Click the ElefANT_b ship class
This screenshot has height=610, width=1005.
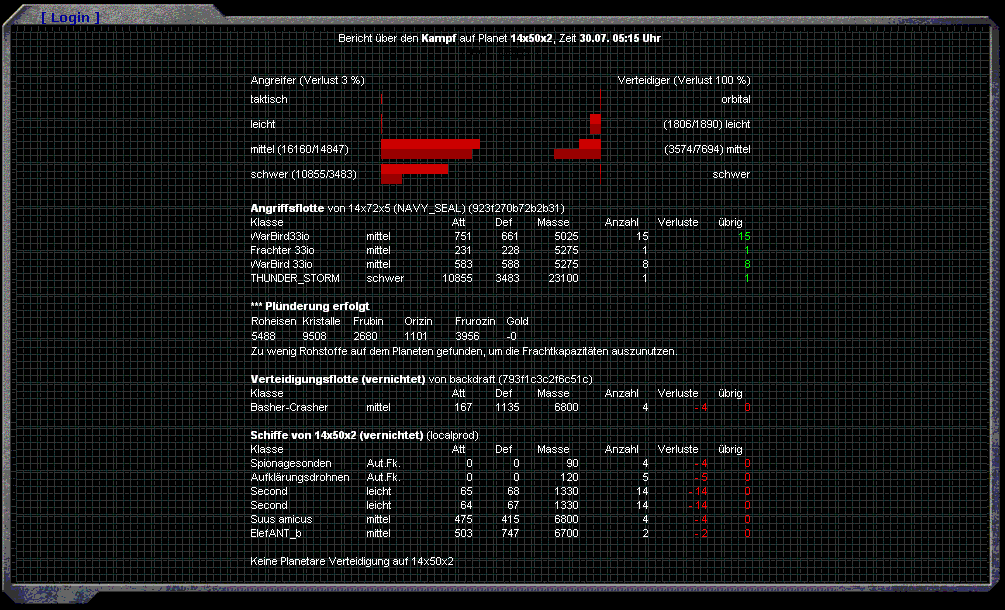tap(276, 533)
